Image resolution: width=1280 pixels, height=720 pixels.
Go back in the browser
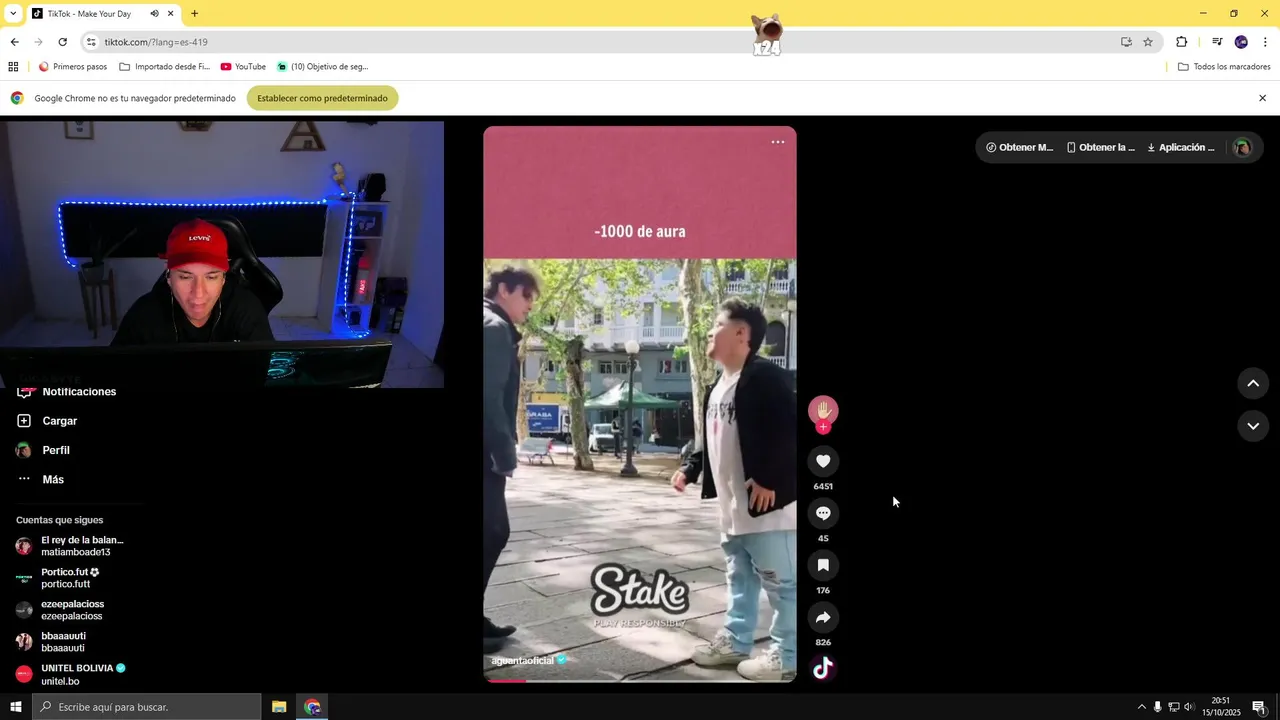coord(14,42)
